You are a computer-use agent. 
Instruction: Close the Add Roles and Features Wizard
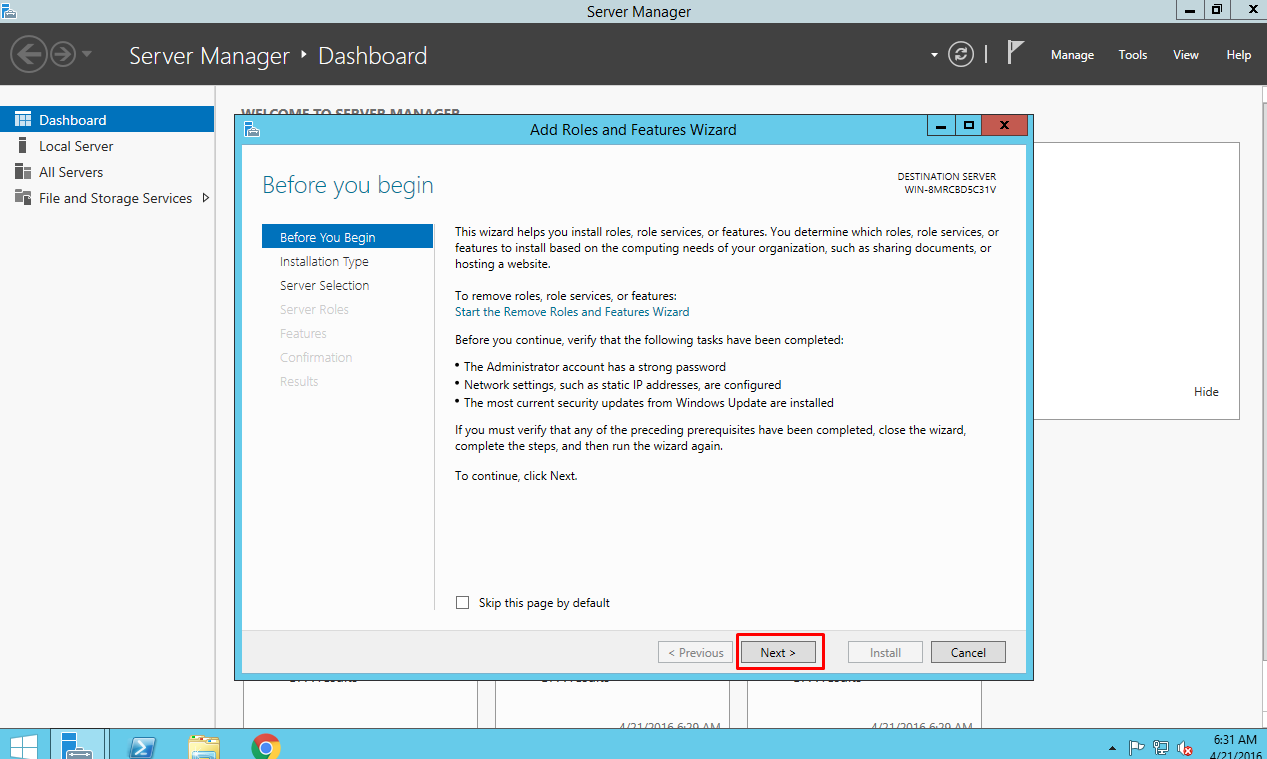click(1005, 126)
